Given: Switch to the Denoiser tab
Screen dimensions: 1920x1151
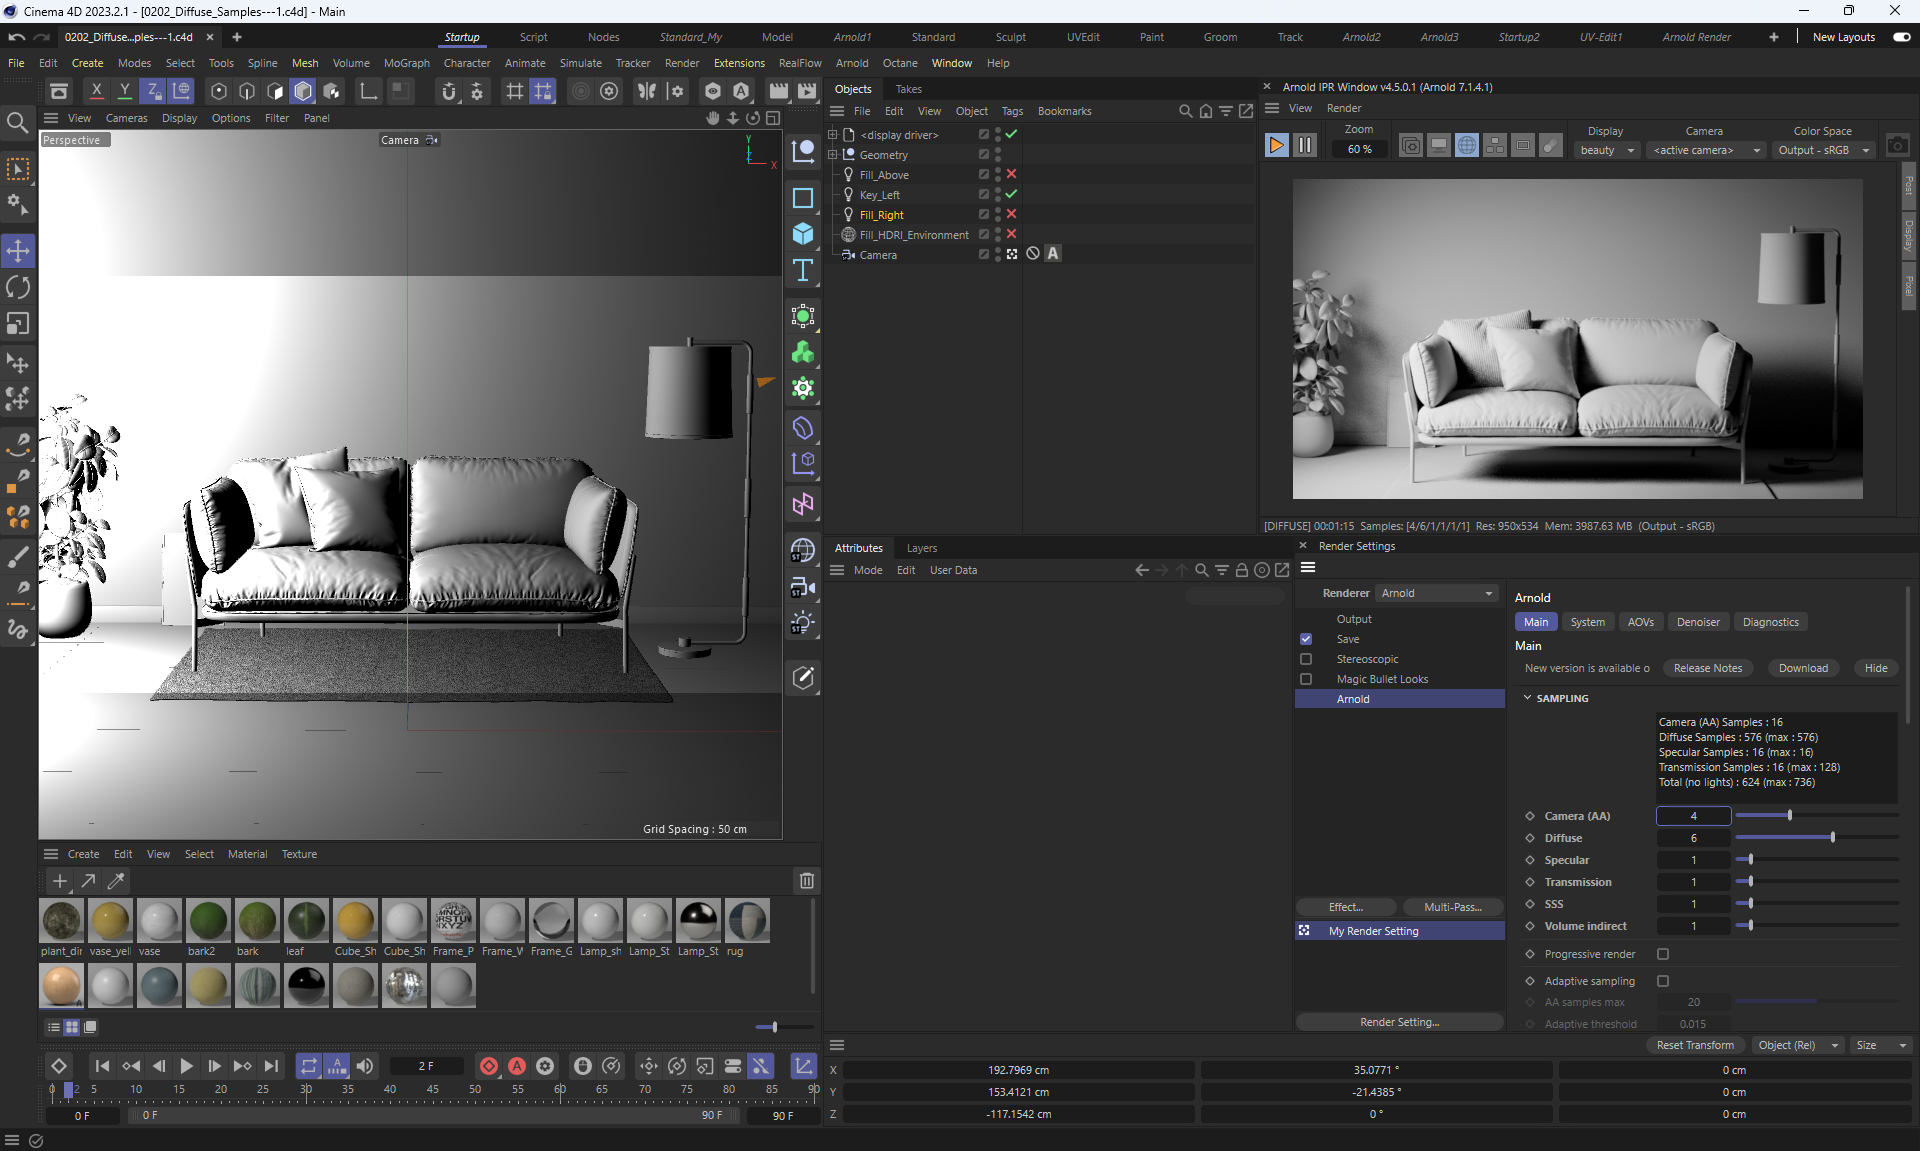Looking at the screenshot, I should click(1698, 622).
